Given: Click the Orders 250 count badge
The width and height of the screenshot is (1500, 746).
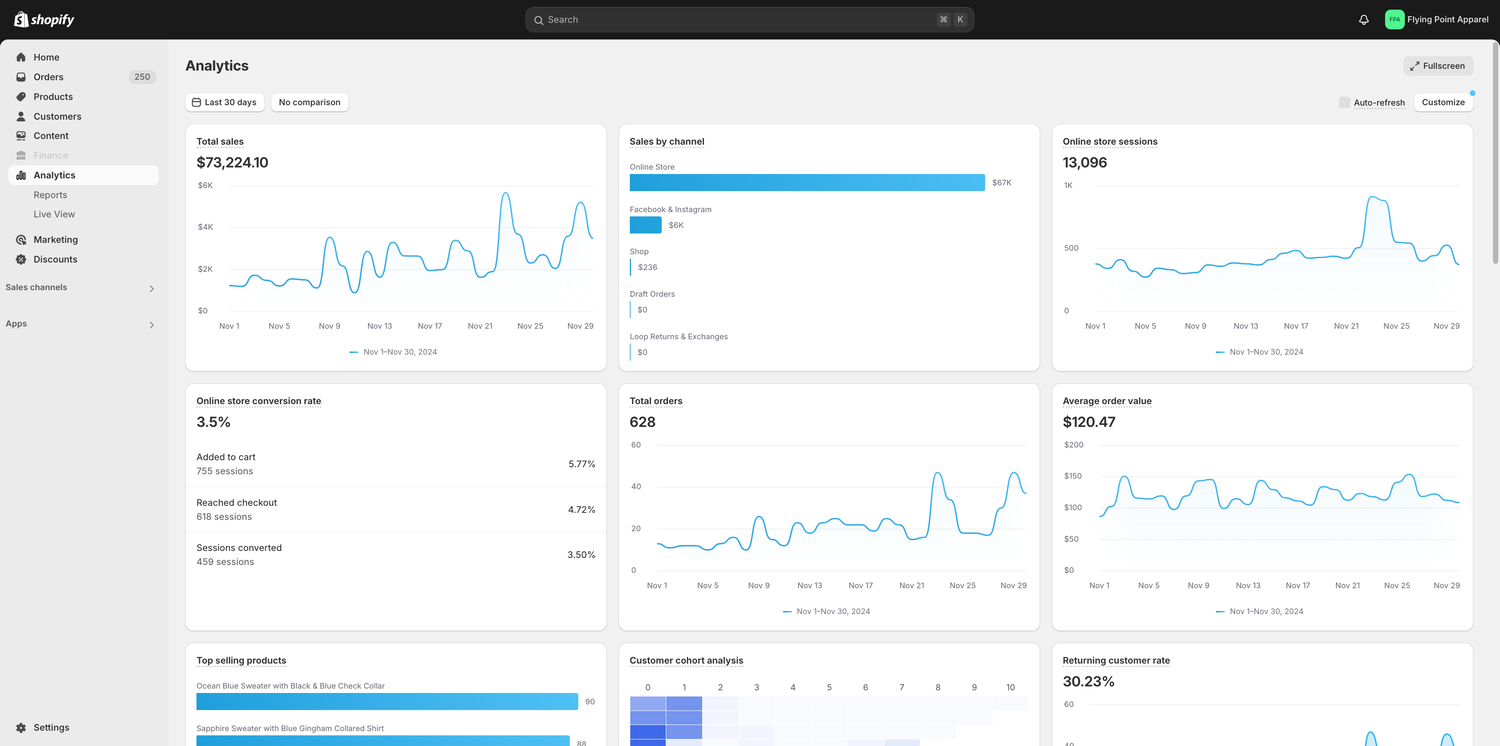Looking at the screenshot, I should click(142, 77).
